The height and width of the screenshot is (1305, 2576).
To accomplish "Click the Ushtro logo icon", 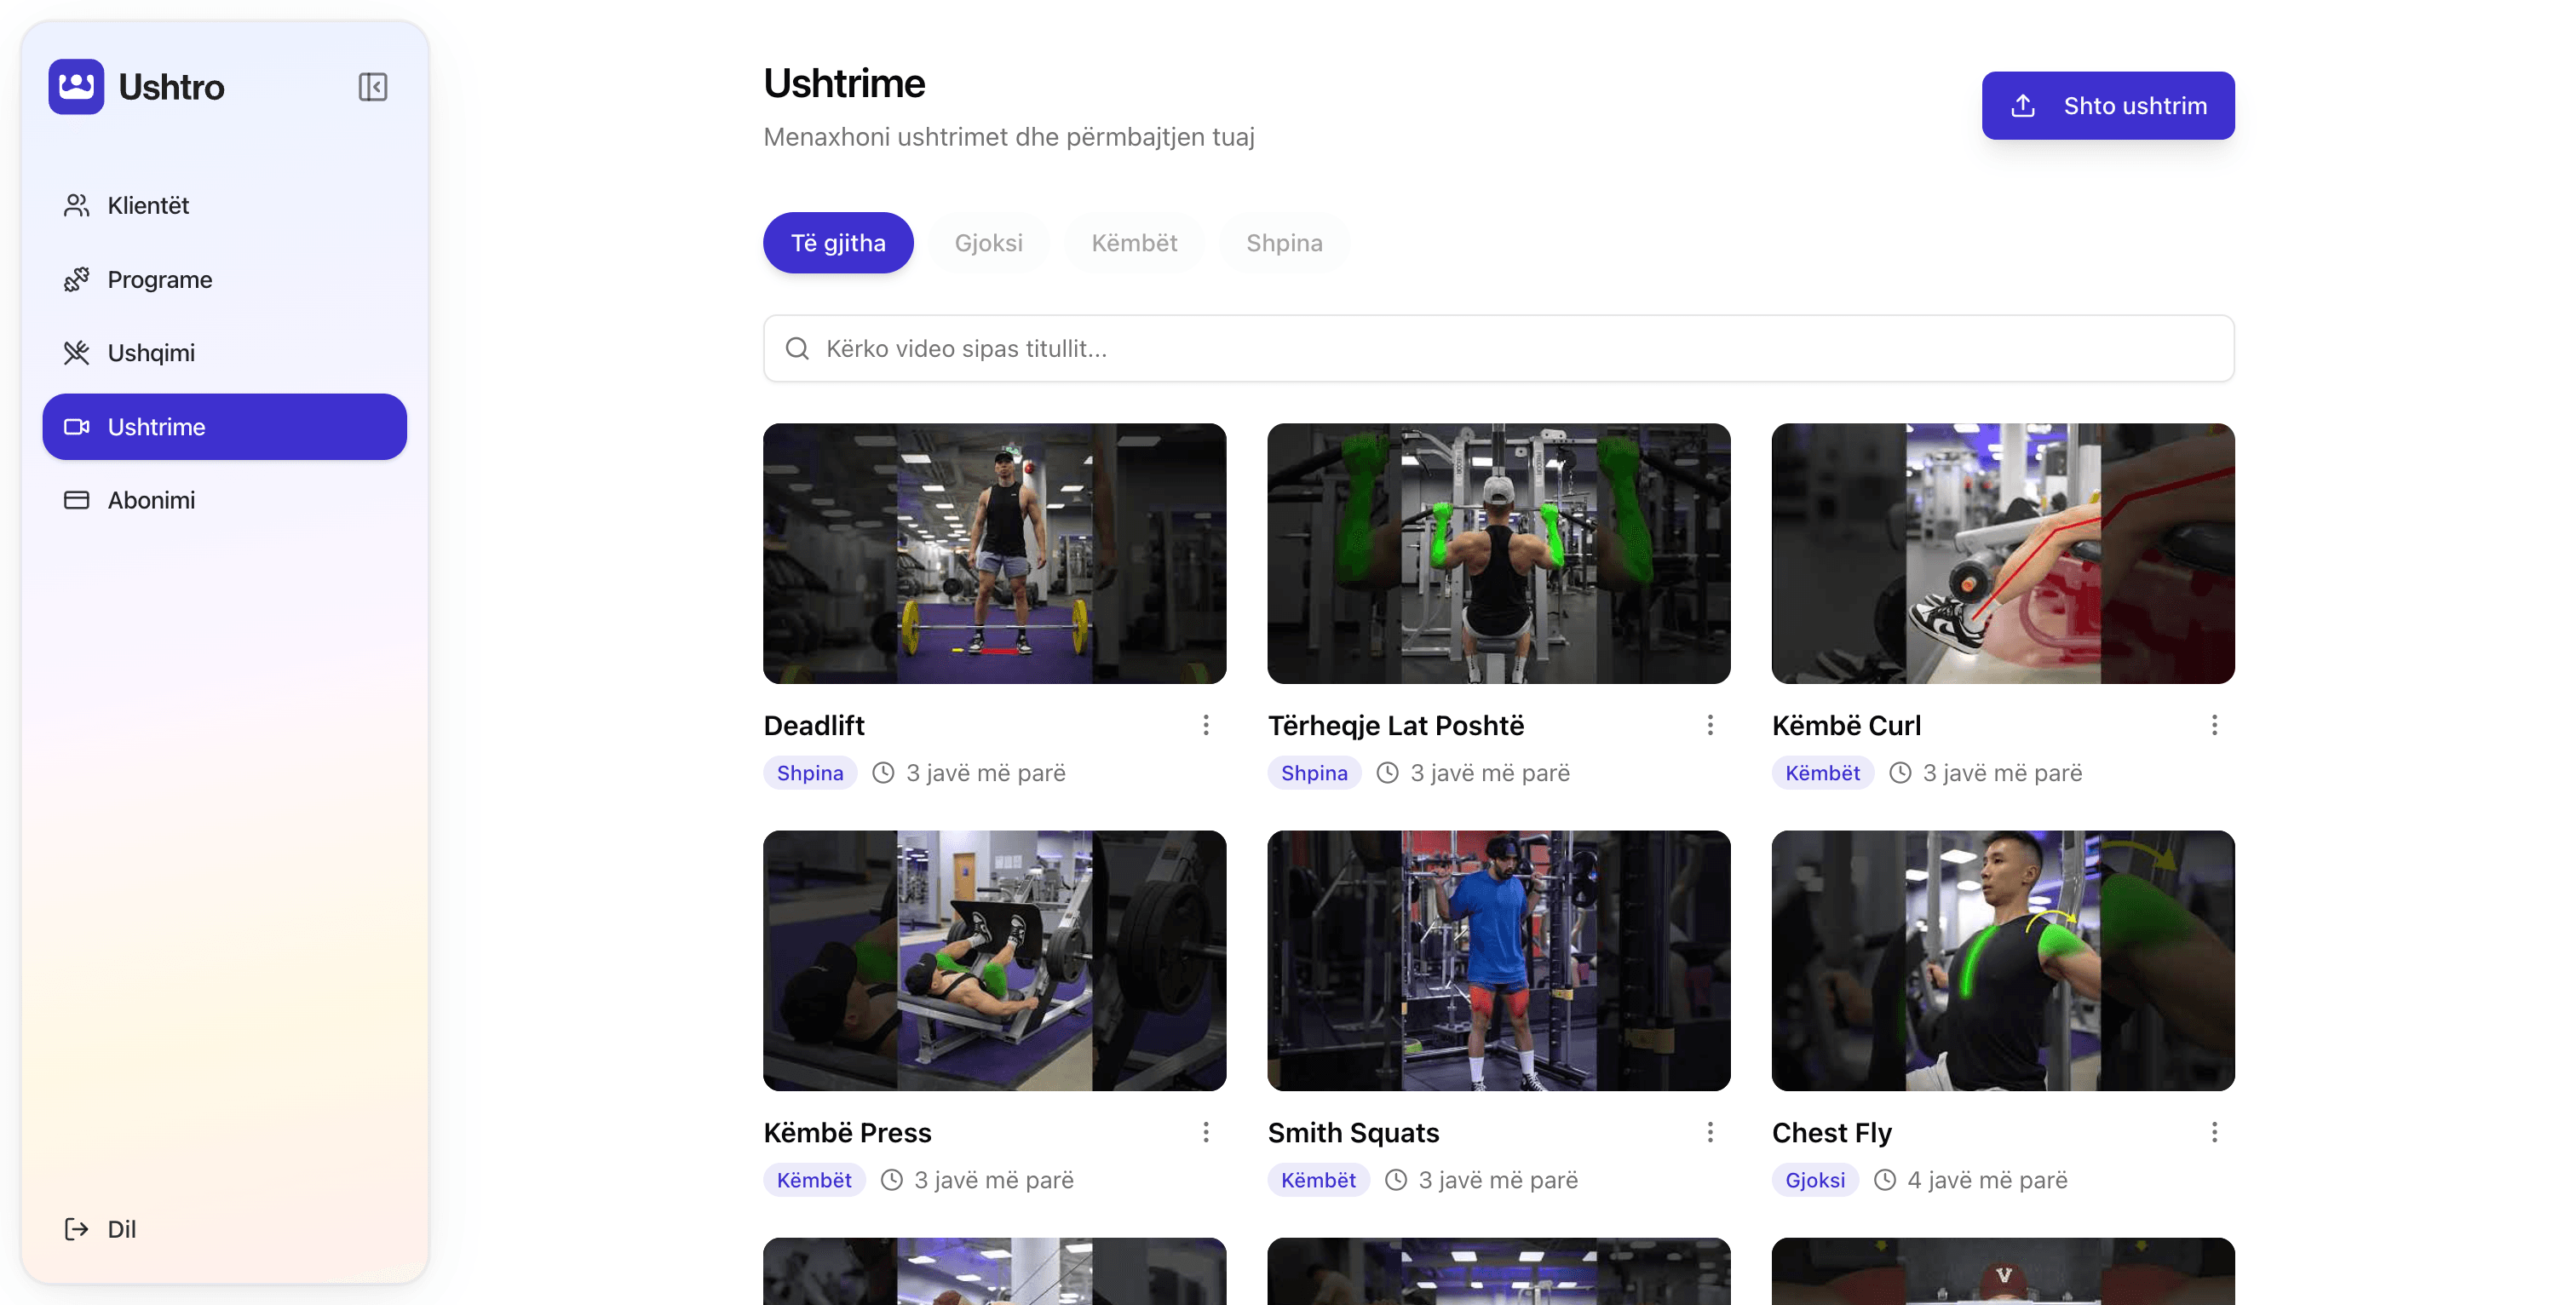I will pyautogui.click(x=76, y=87).
